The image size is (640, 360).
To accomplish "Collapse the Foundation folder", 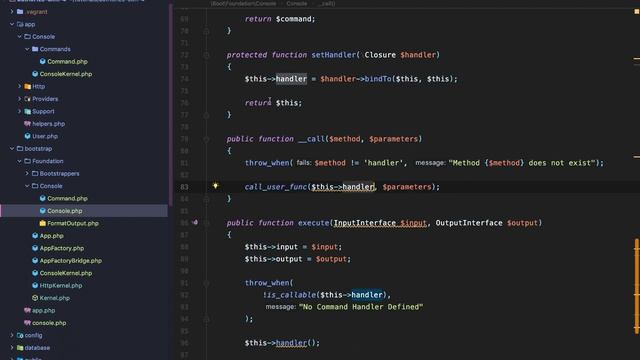I will pyautogui.click(x=19, y=161).
